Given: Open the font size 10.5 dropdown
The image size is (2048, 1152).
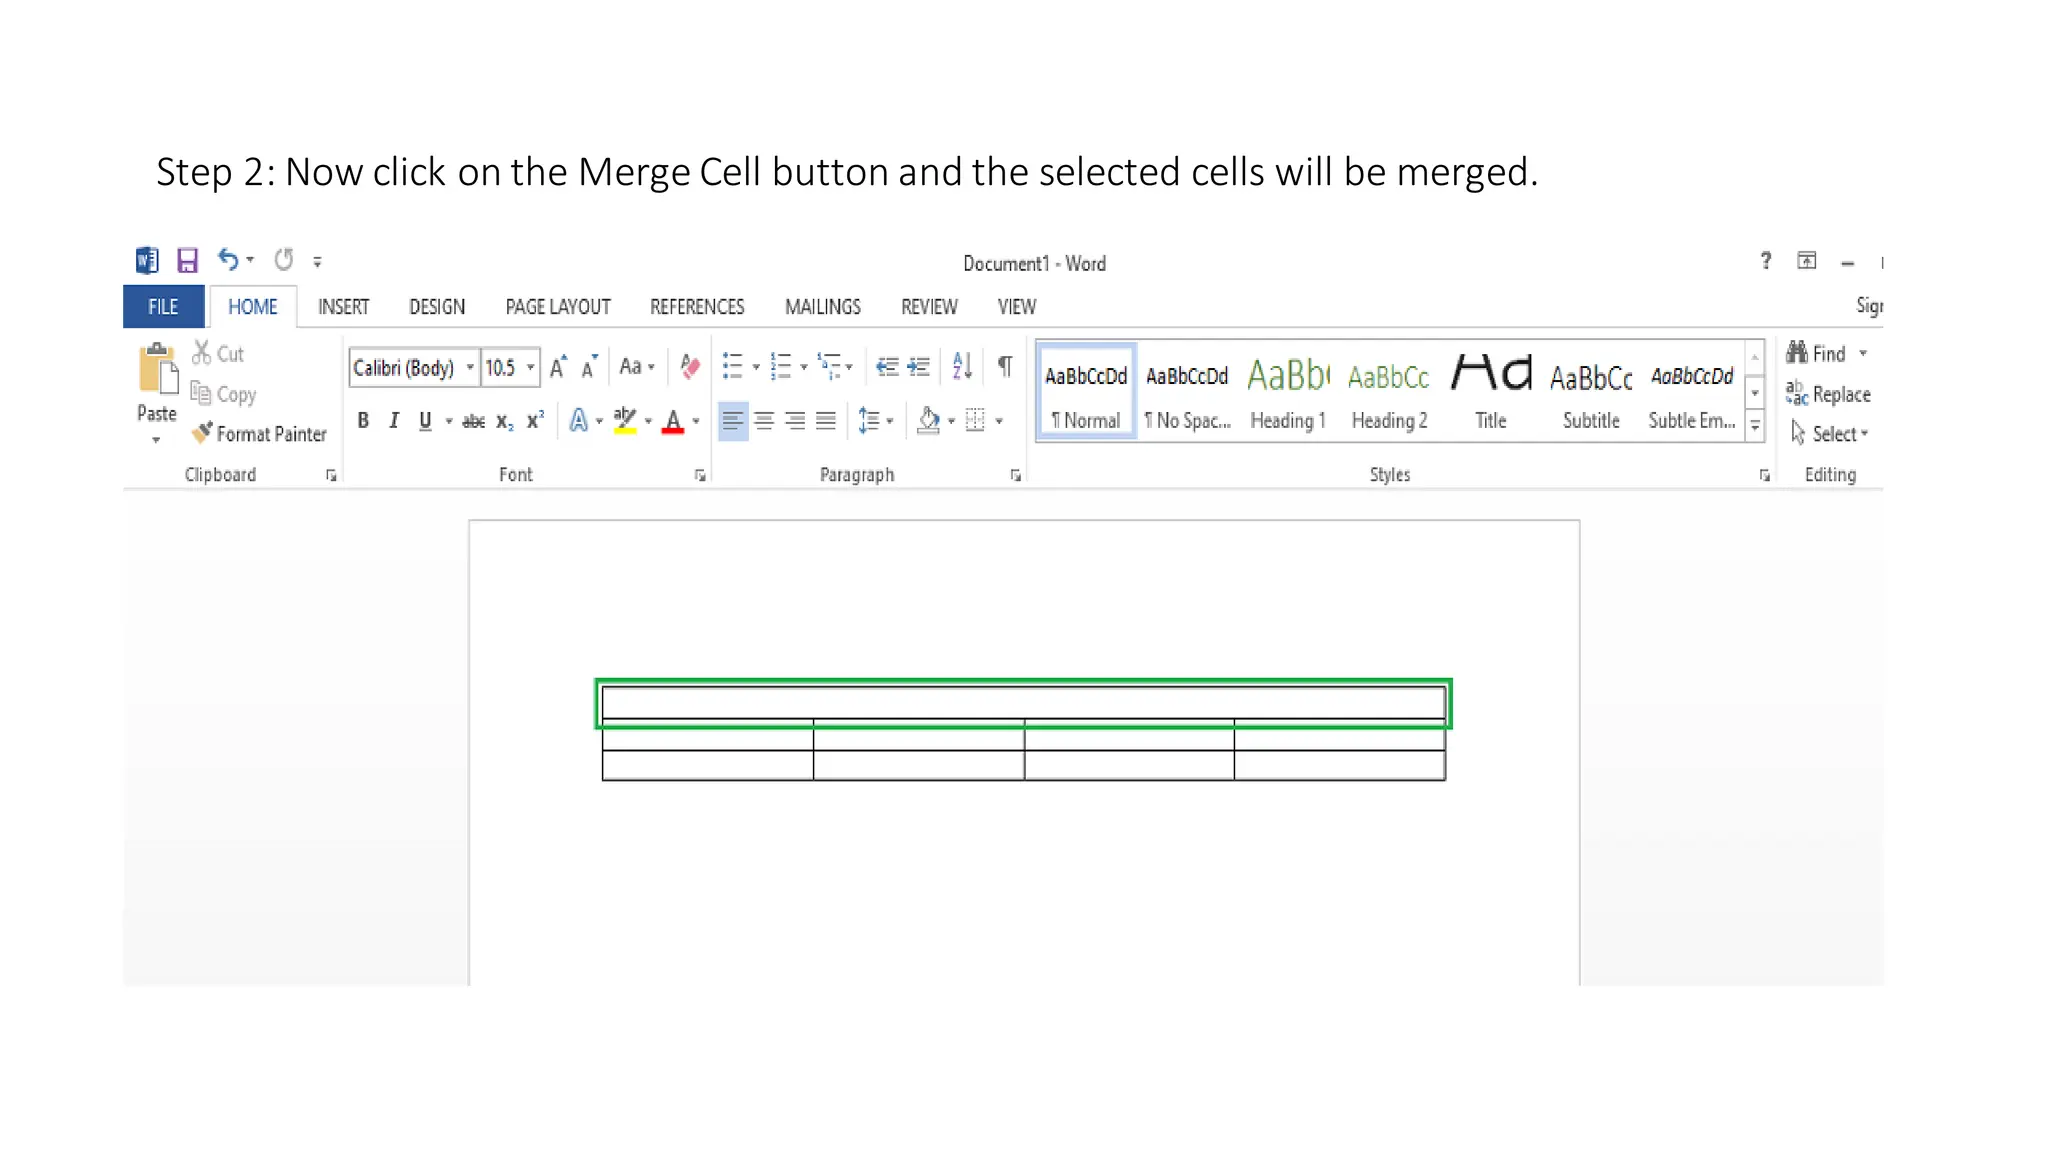Looking at the screenshot, I should 531,368.
